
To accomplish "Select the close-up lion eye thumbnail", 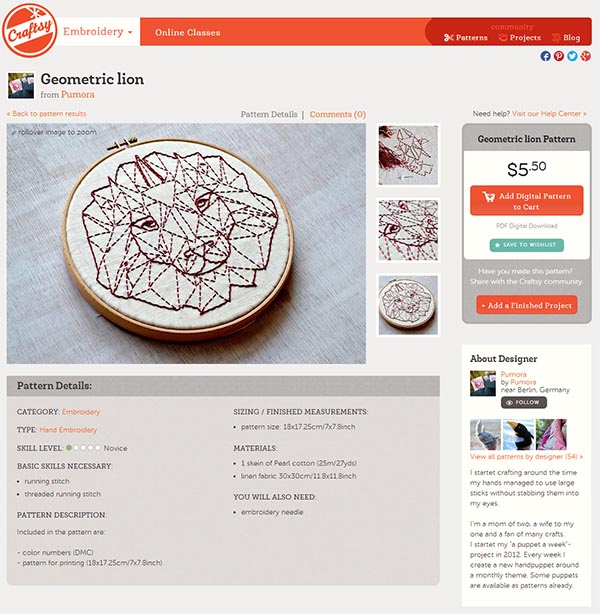I will tap(408, 230).
